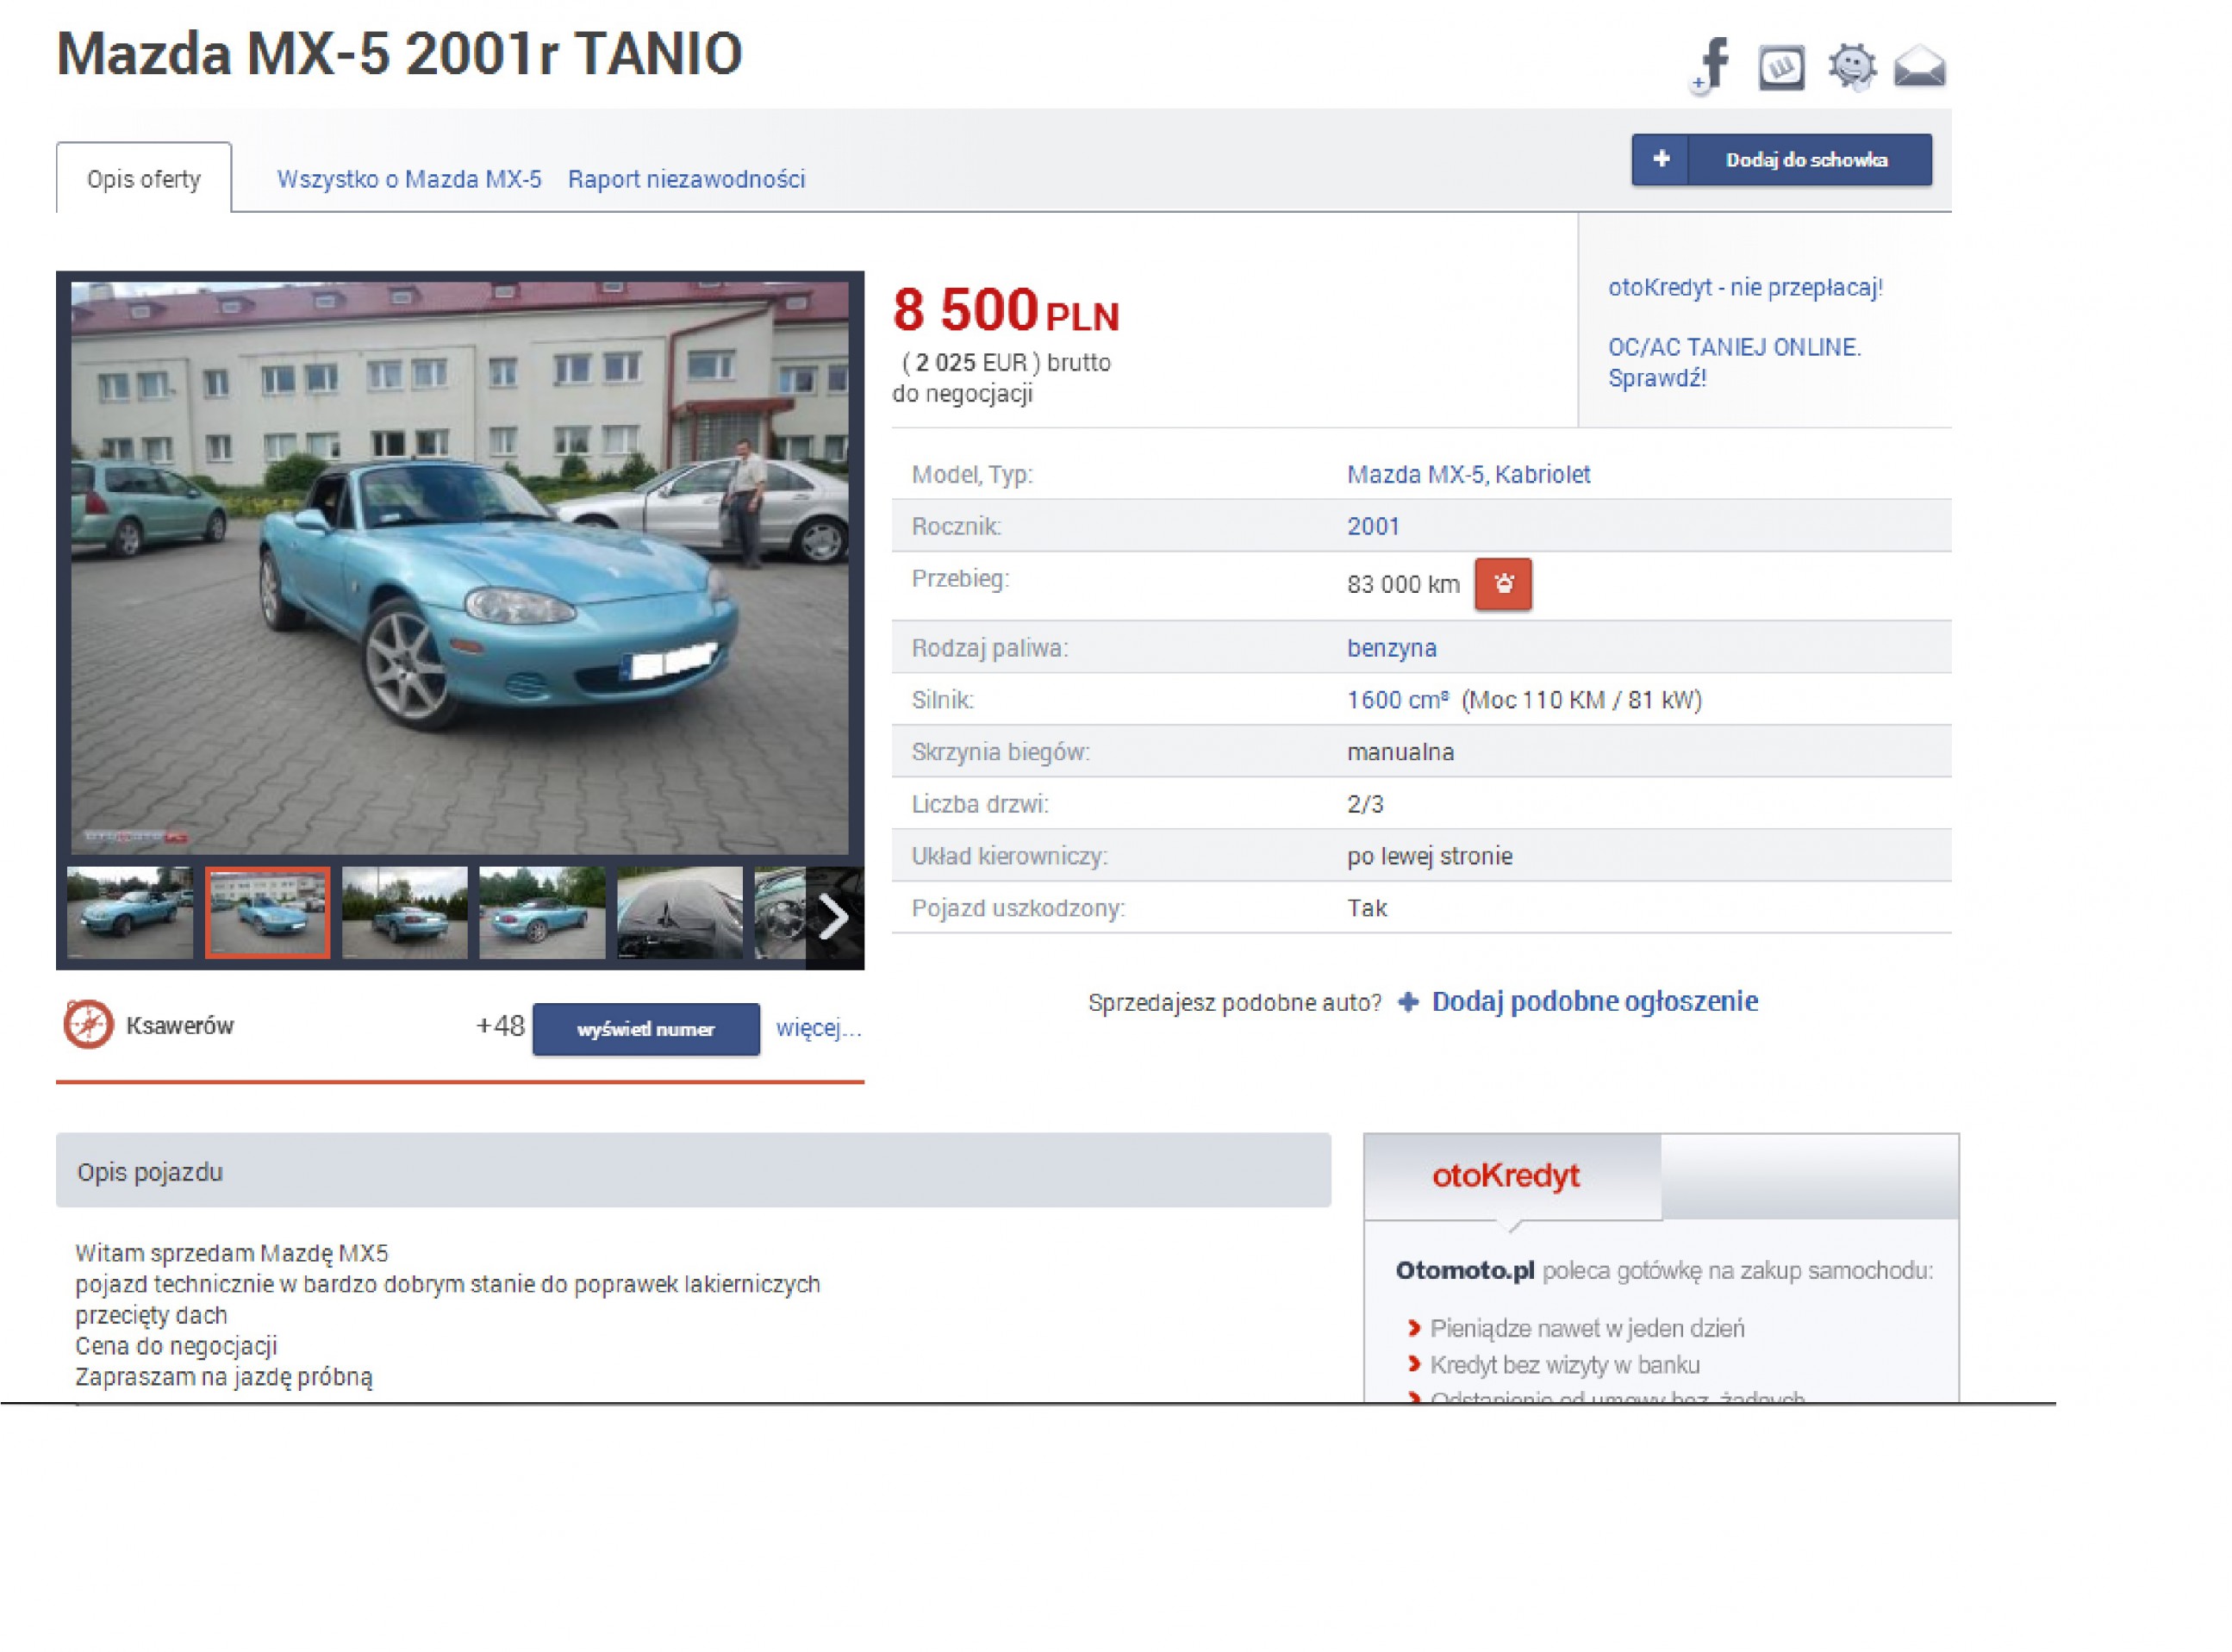Click Dodaj podobne ogłoszenie link
2232x1652 pixels.
click(1595, 1002)
